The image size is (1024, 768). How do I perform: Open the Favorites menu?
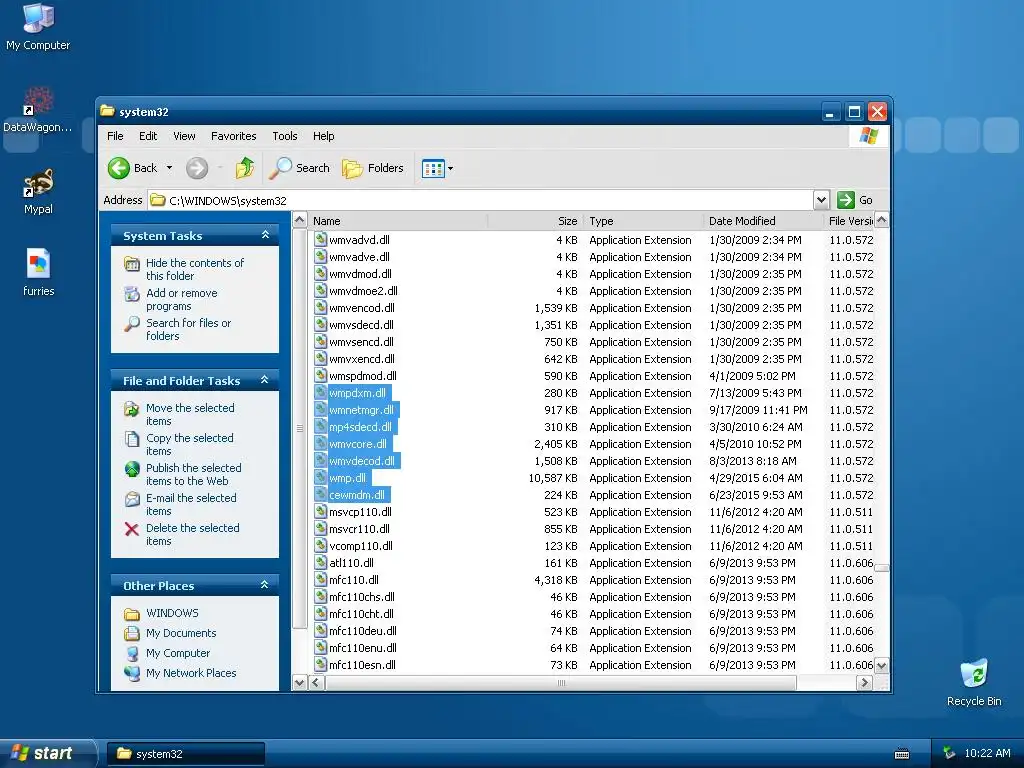pyautogui.click(x=233, y=136)
